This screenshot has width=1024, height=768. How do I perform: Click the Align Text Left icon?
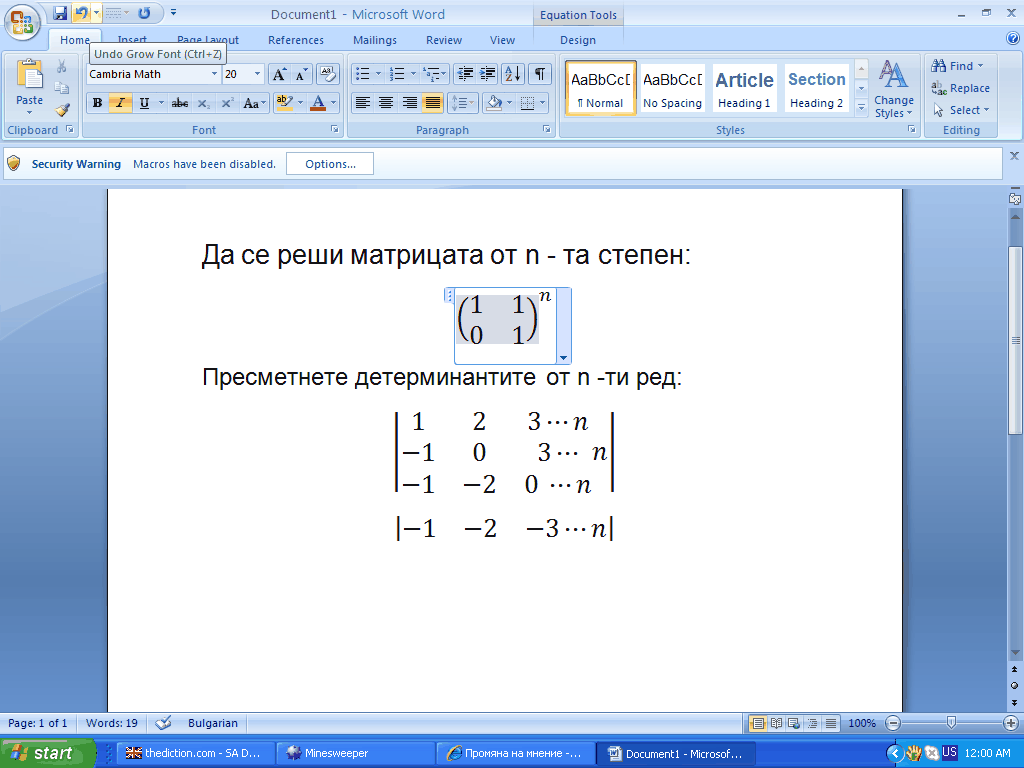[x=363, y=103]
